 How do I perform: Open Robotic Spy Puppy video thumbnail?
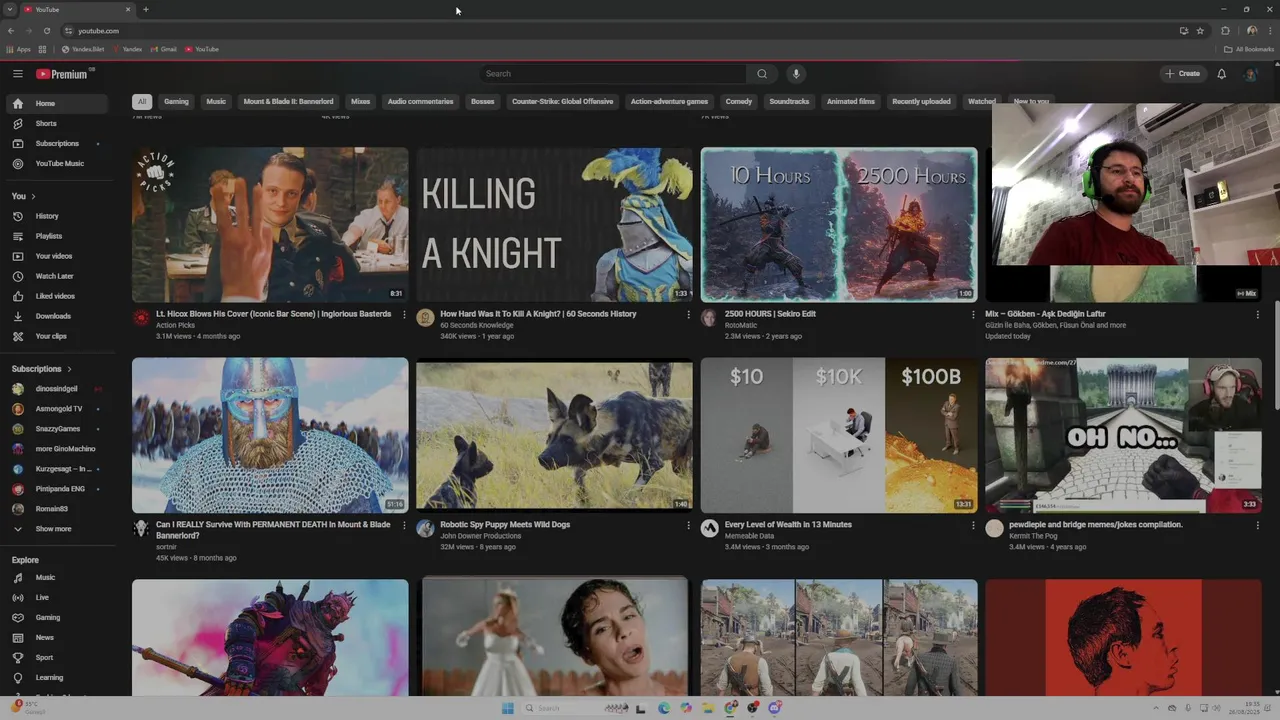(x=554, y=435)
